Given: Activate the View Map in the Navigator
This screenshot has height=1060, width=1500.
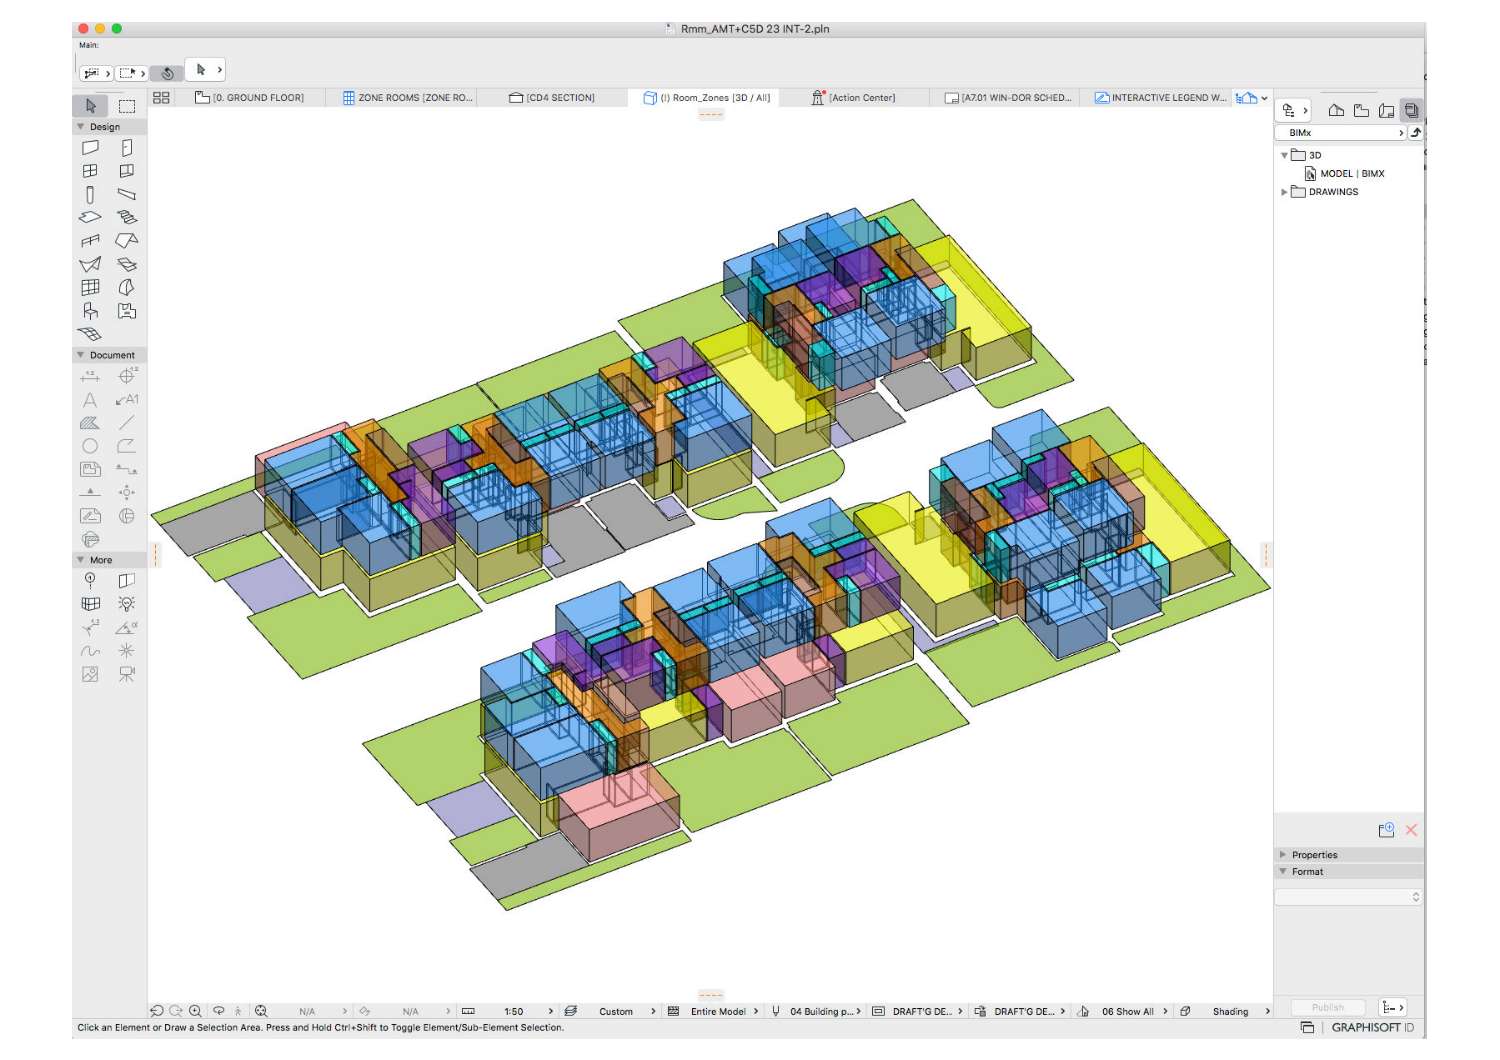Looking at the screenshot, I should [x=1360, y=112].
